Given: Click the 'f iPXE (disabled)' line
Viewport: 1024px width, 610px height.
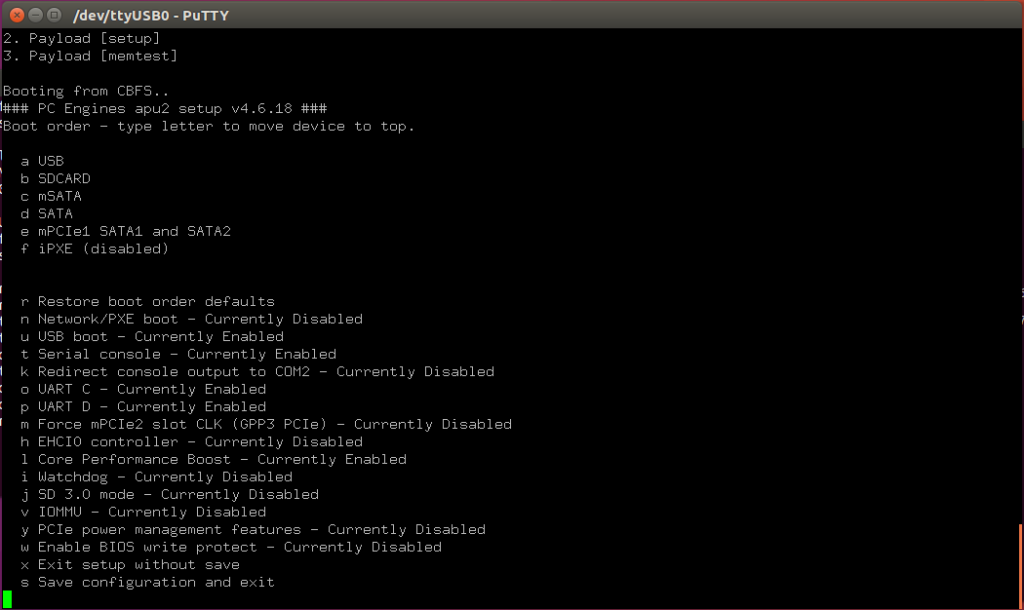Looking at the screenshot, I should pos(95,249).
